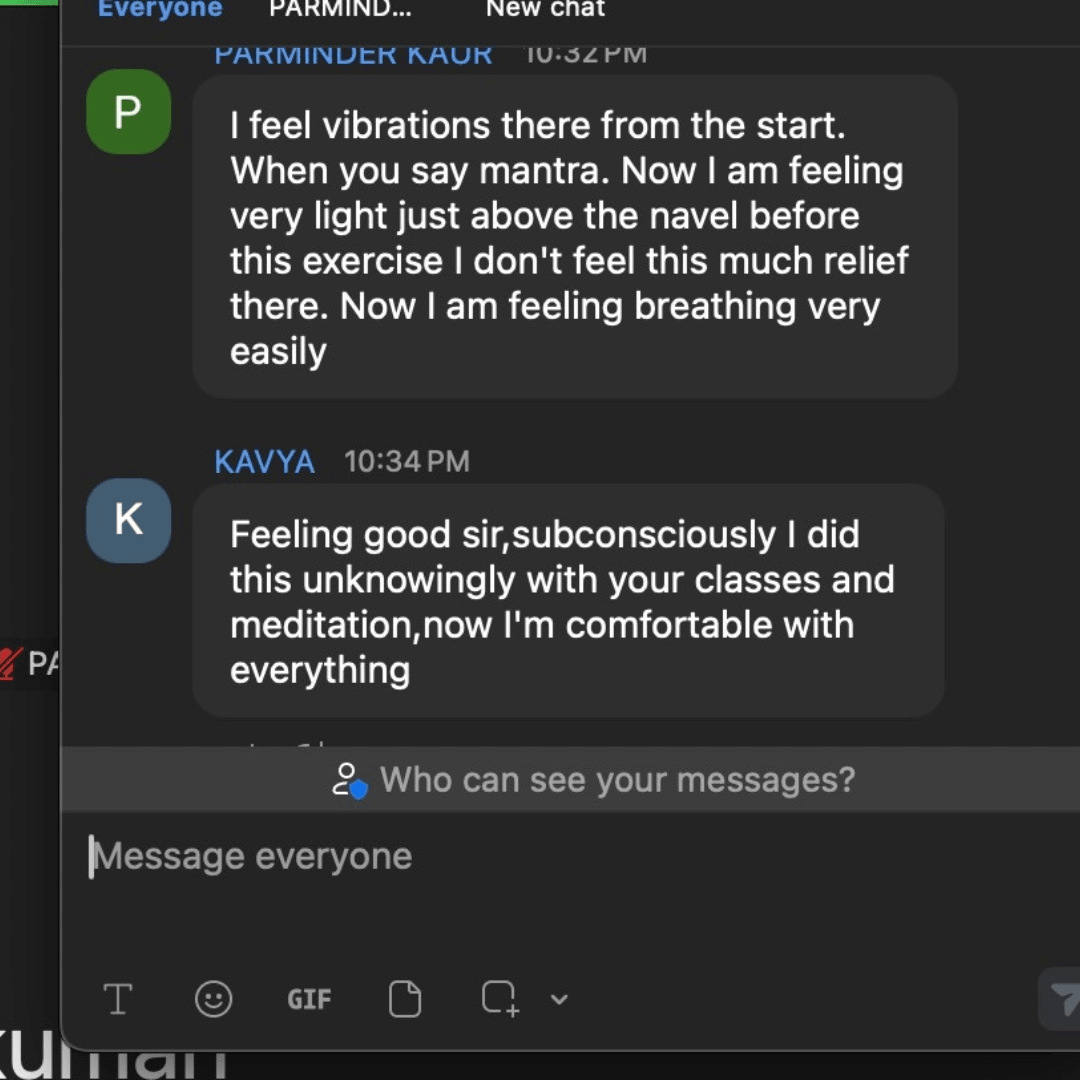
Task: Click Parminder's green P avatar
Action: [128, 112]
